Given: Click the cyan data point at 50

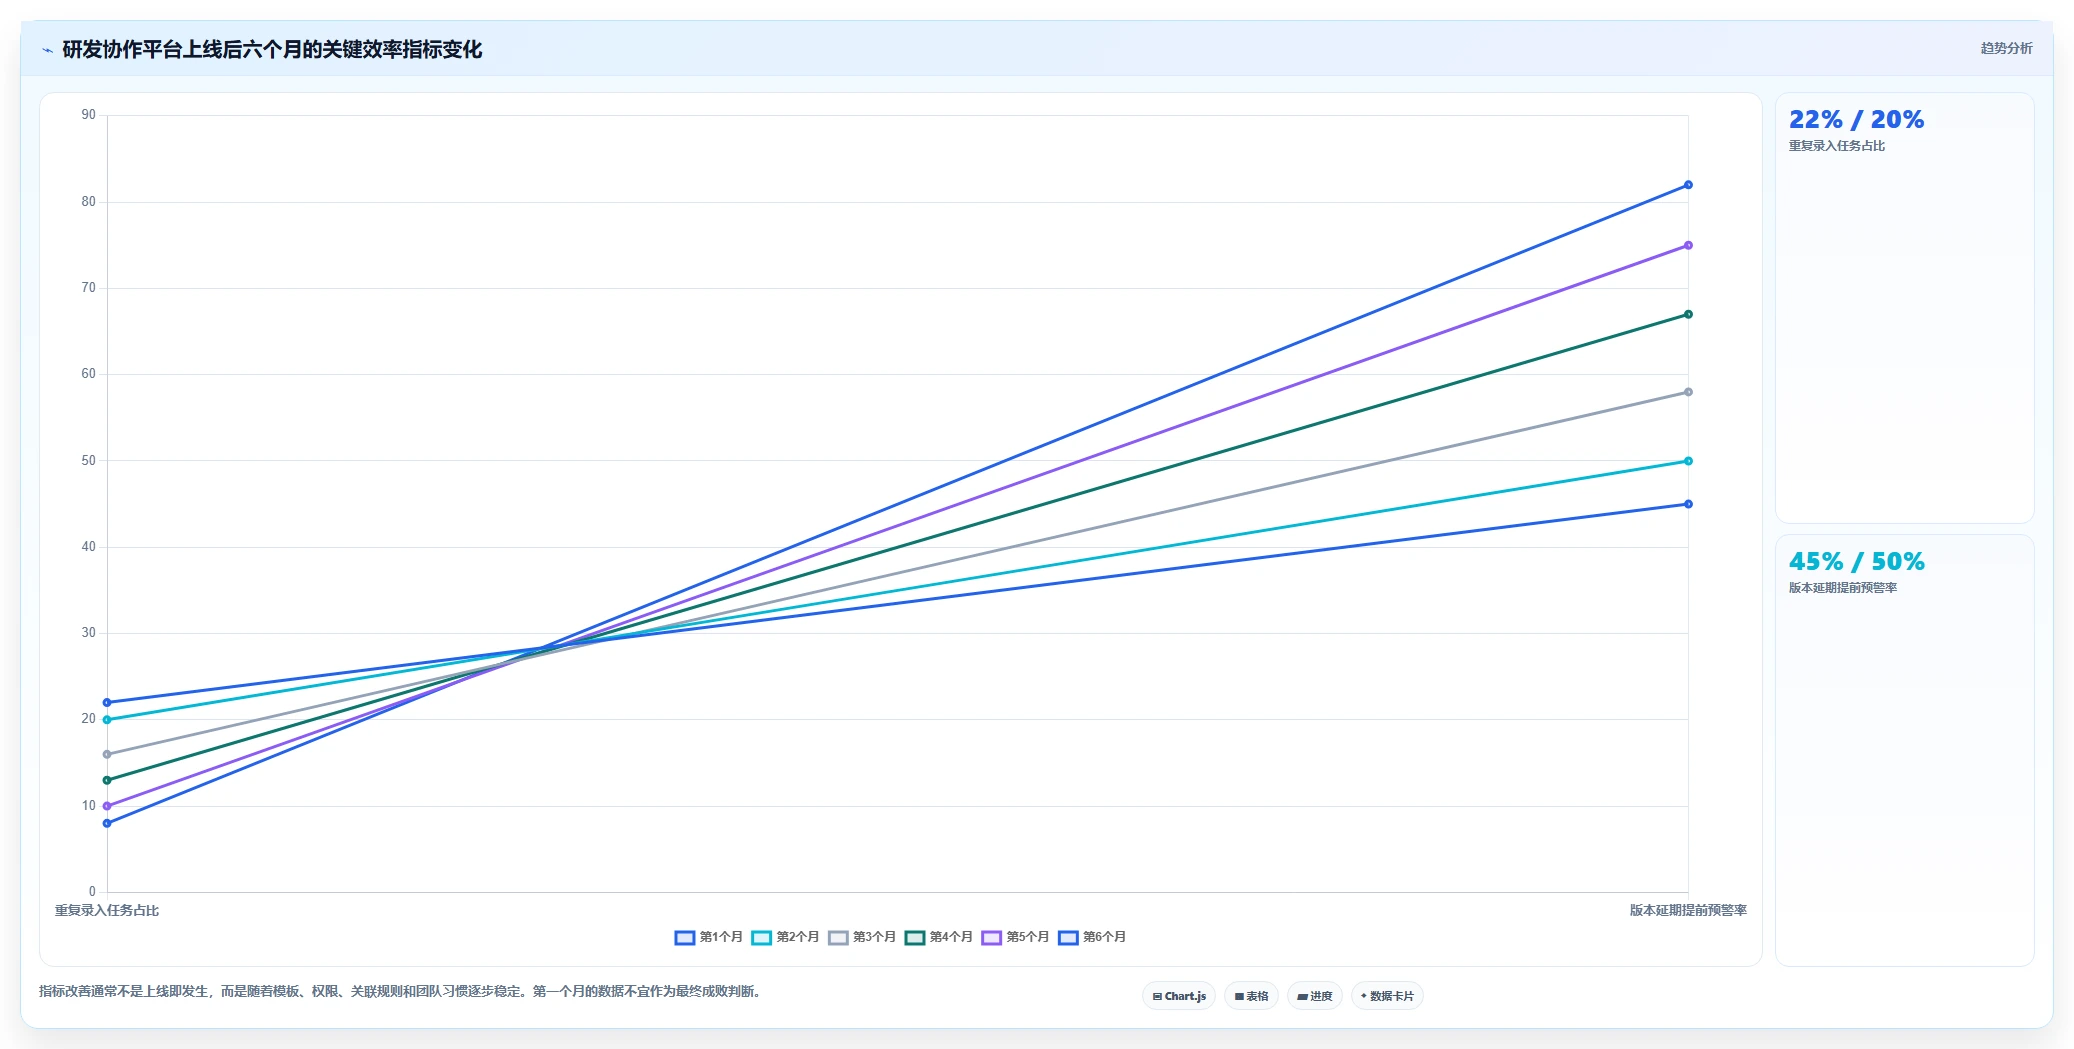Looking at the screenshot, I should coord(1688,461).
